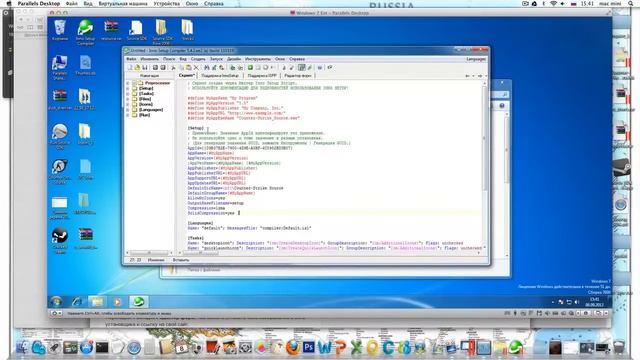Open Excel from the Mac dock
This screenshot has width=640, height=360.
coord(356,347)
